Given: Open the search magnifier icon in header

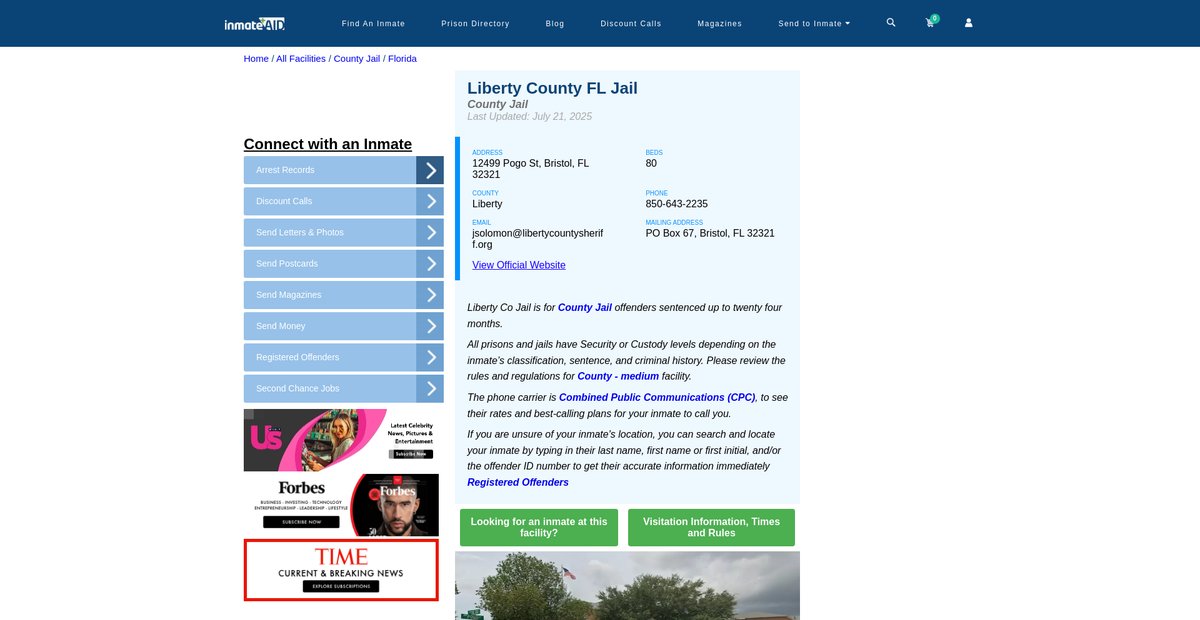Looking at the screenshot, I should point(891,22).
